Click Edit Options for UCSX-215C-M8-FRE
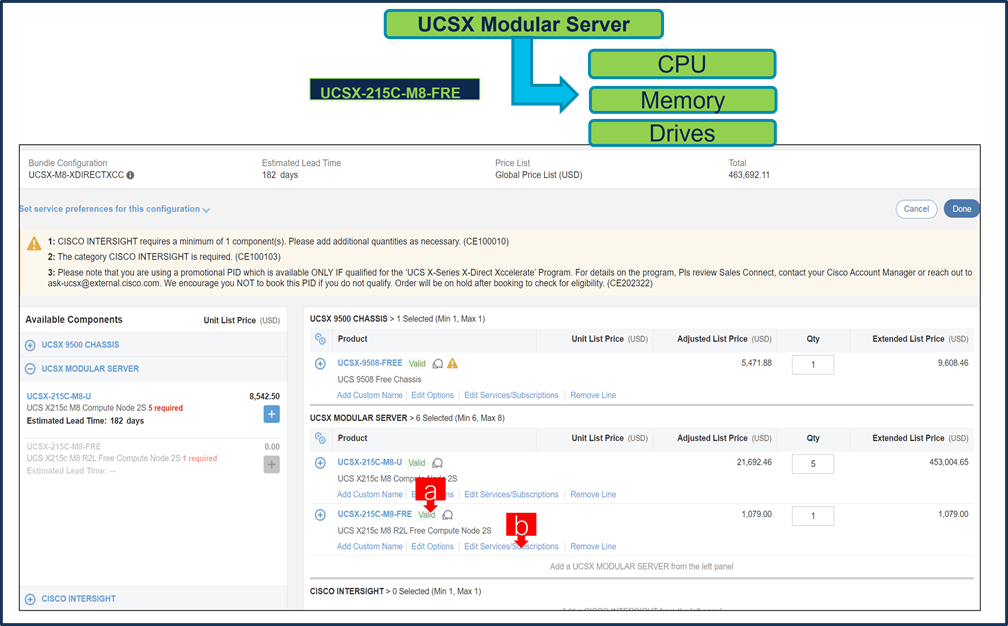1008x626 pixels. (433, 546)
